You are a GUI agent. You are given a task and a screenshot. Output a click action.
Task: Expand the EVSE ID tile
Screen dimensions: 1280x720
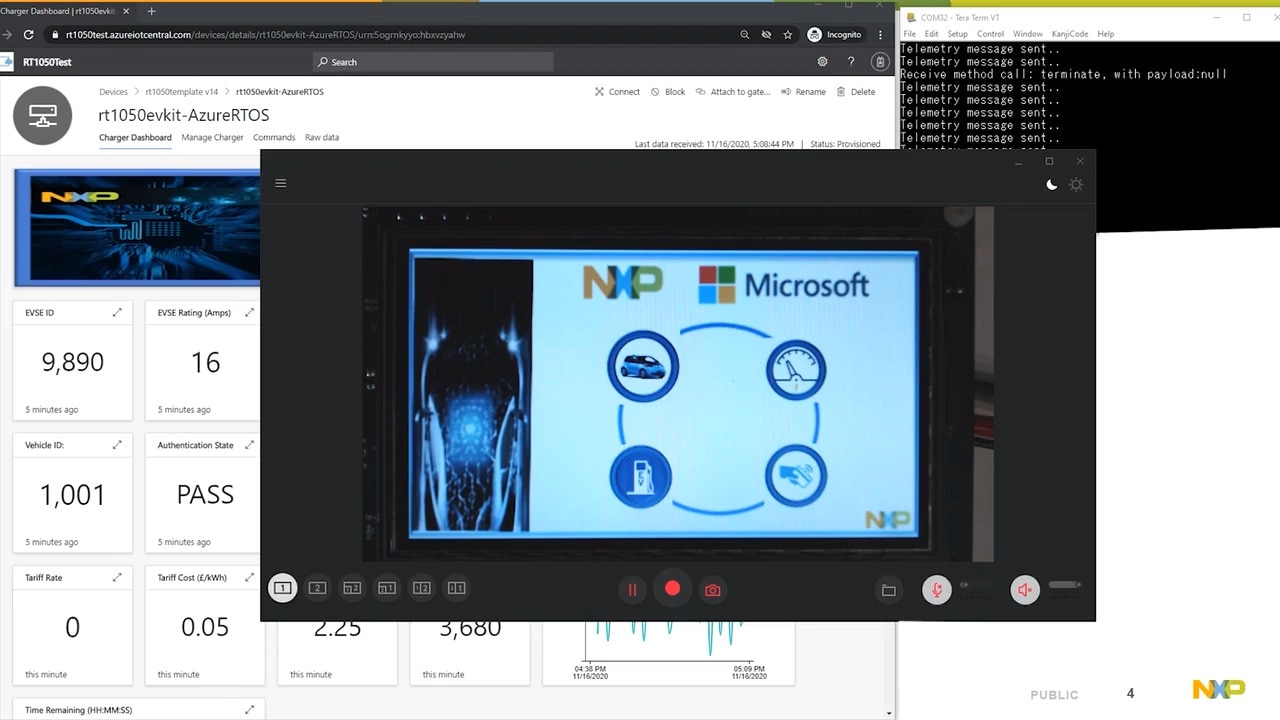point(117,313)
